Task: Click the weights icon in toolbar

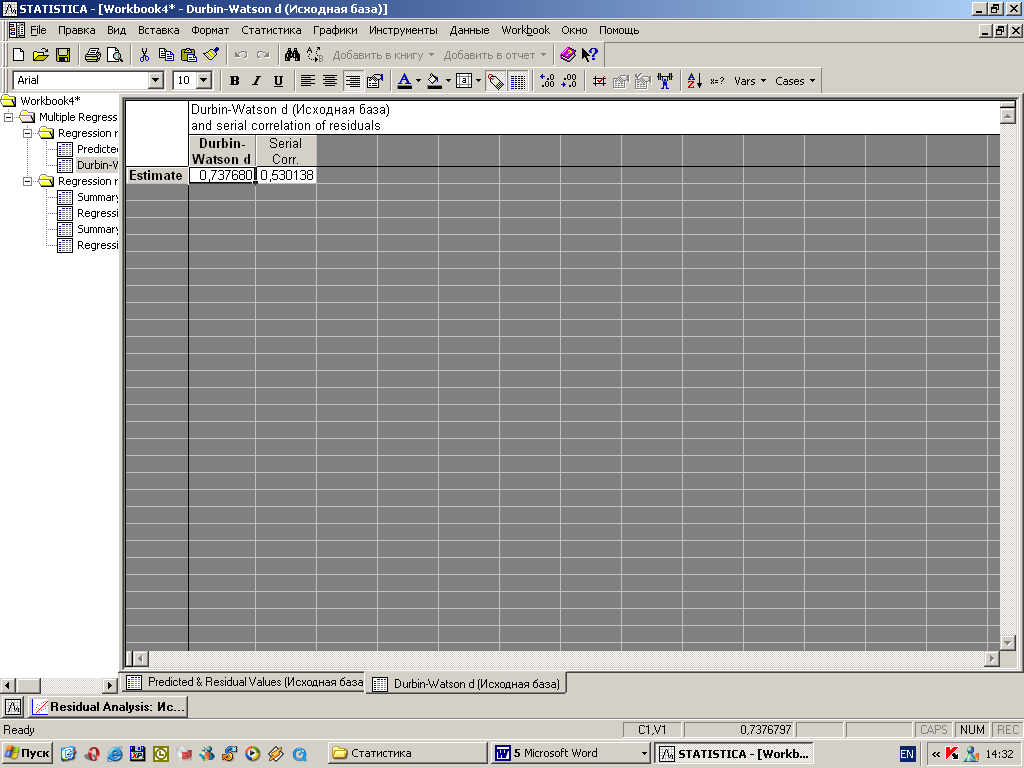Action: point(665,81)
